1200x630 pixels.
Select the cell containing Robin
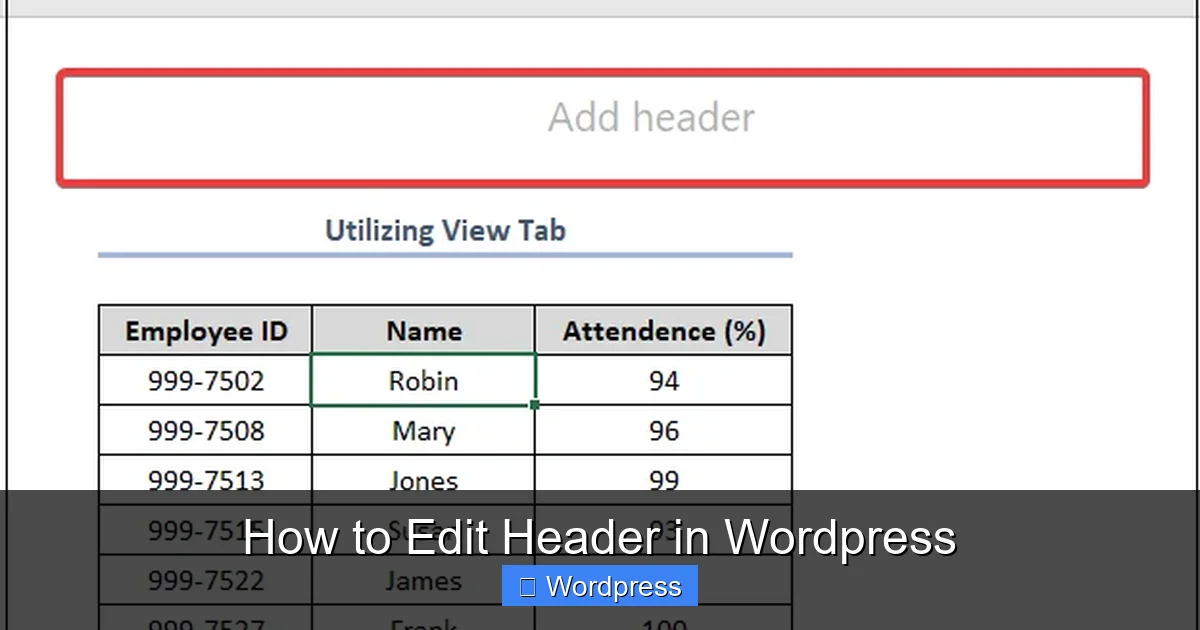click(x=423, y=380)
